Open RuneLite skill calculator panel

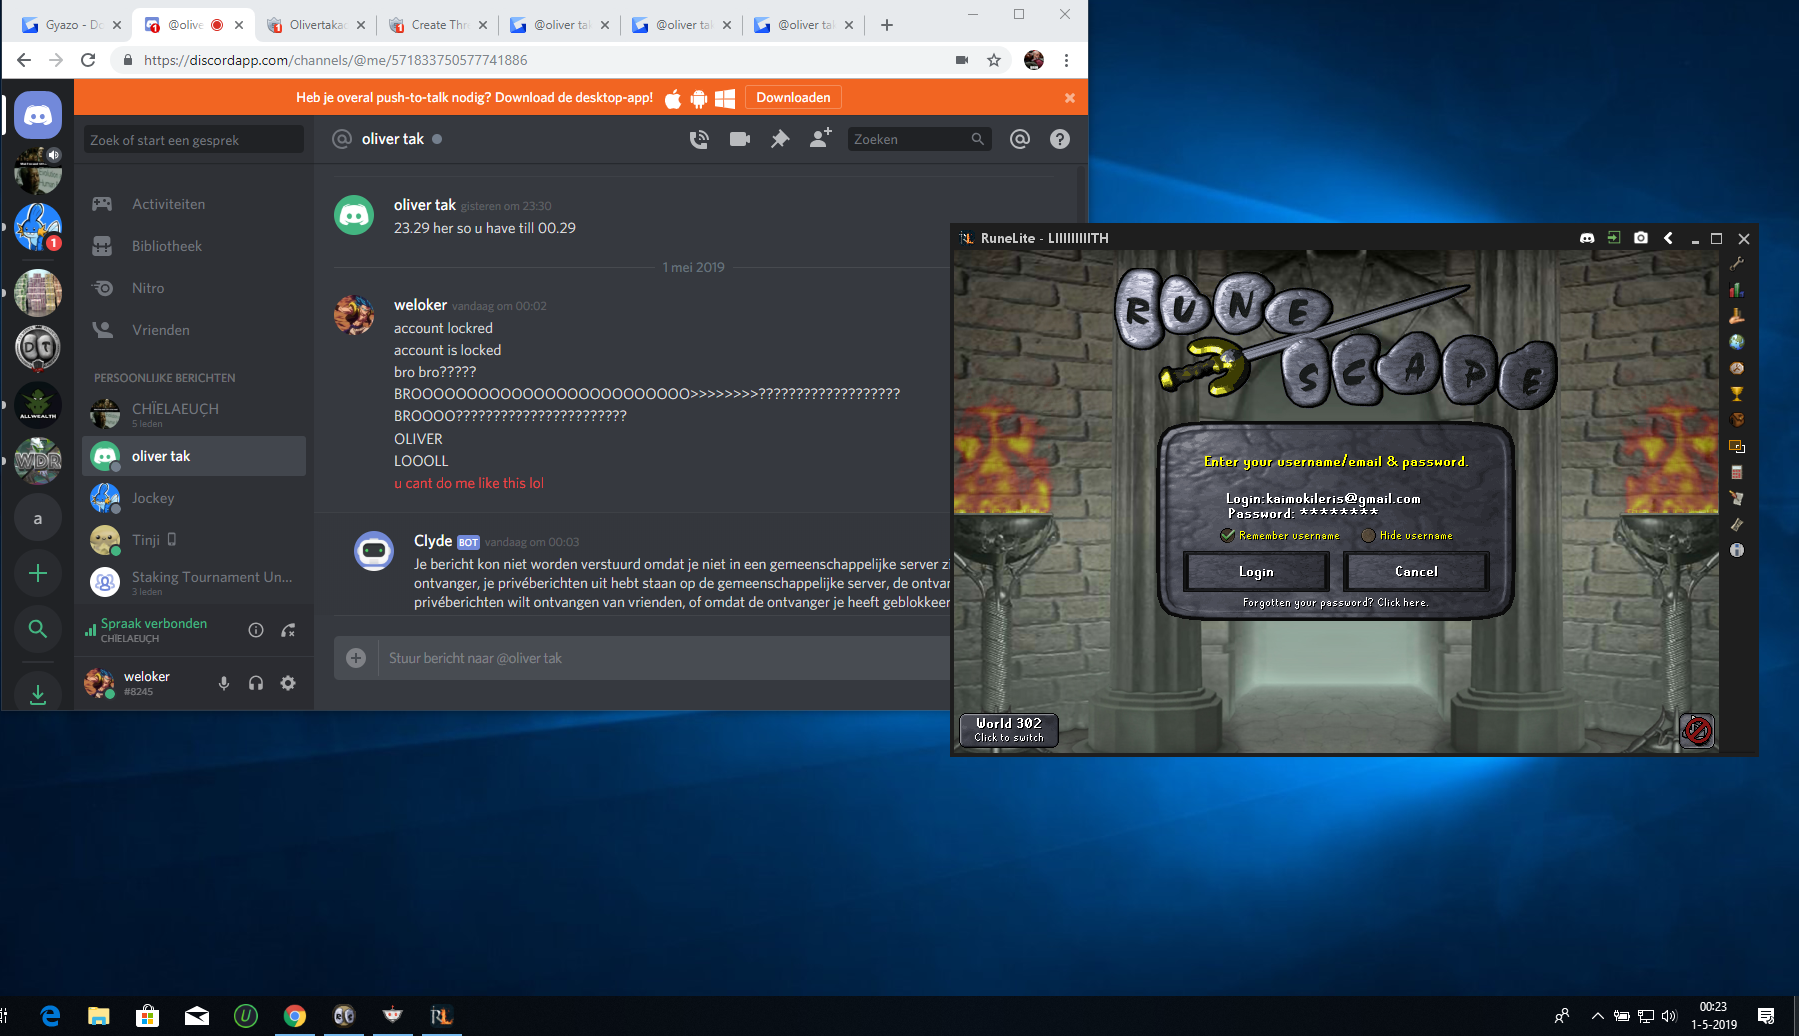tap(1737, 472)
